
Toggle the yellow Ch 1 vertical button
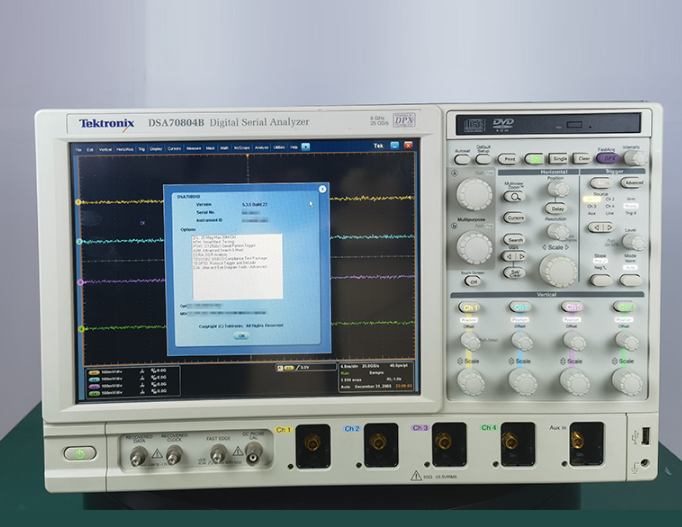[x=469, y=307]
